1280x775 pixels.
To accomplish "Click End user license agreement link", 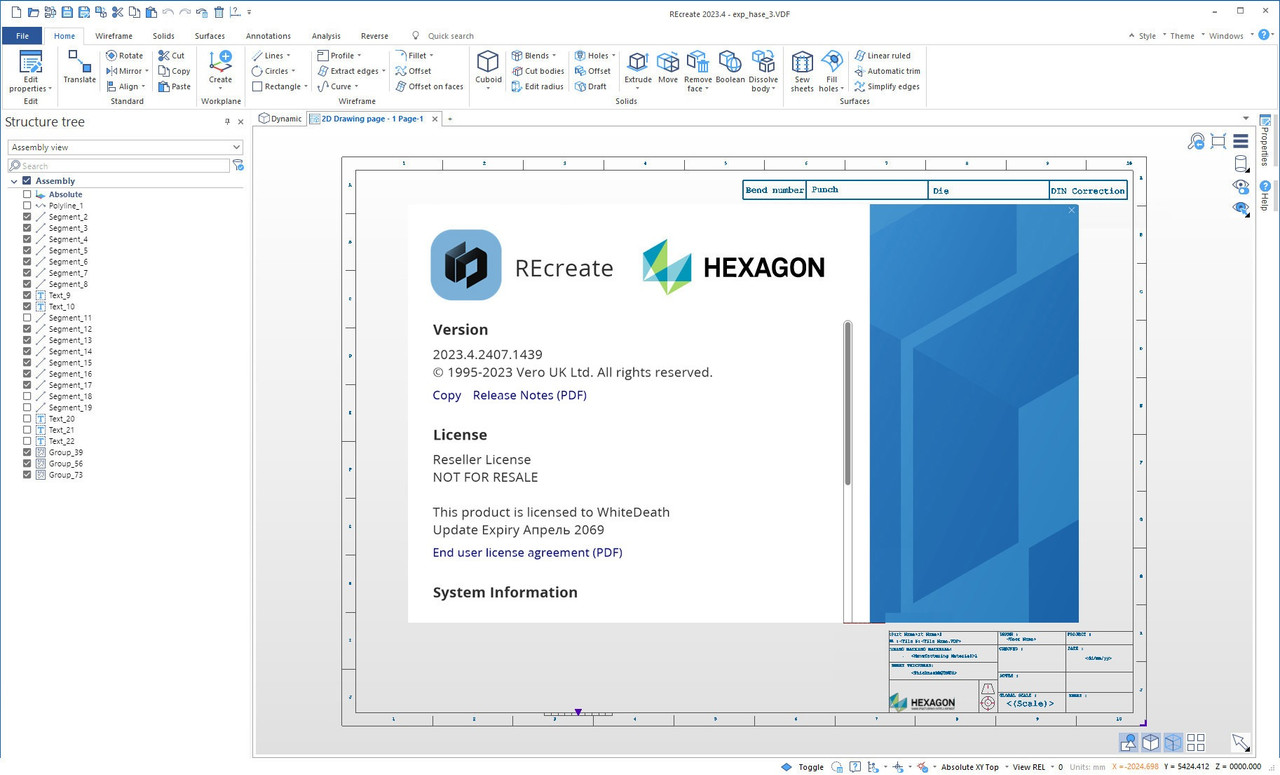I will pyautogui.click(x=528, y=552).
